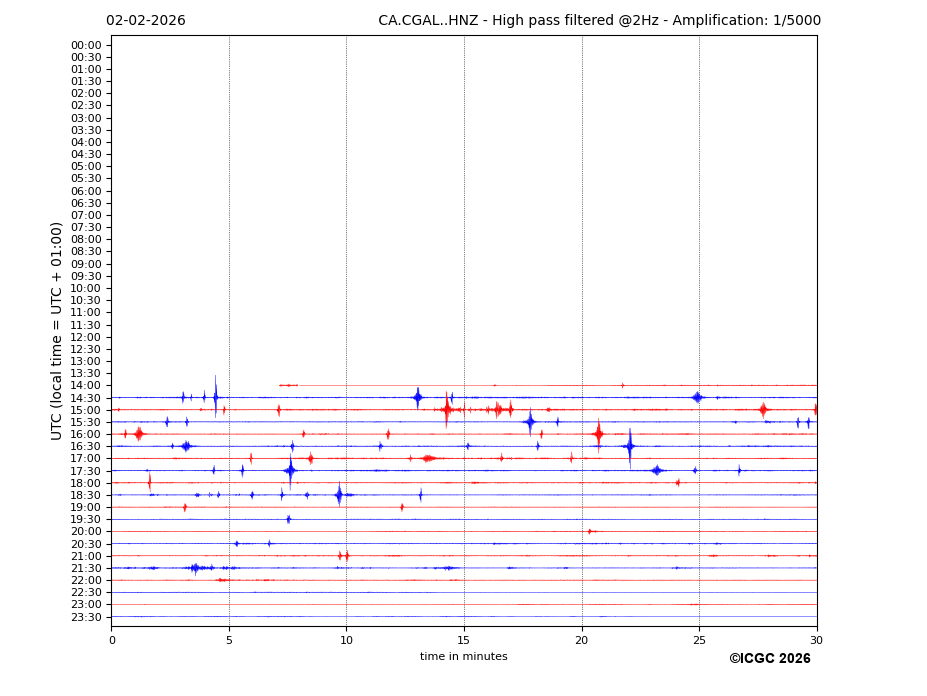
Task: Click the date label 02-02-2026
Action: (146, 21)
